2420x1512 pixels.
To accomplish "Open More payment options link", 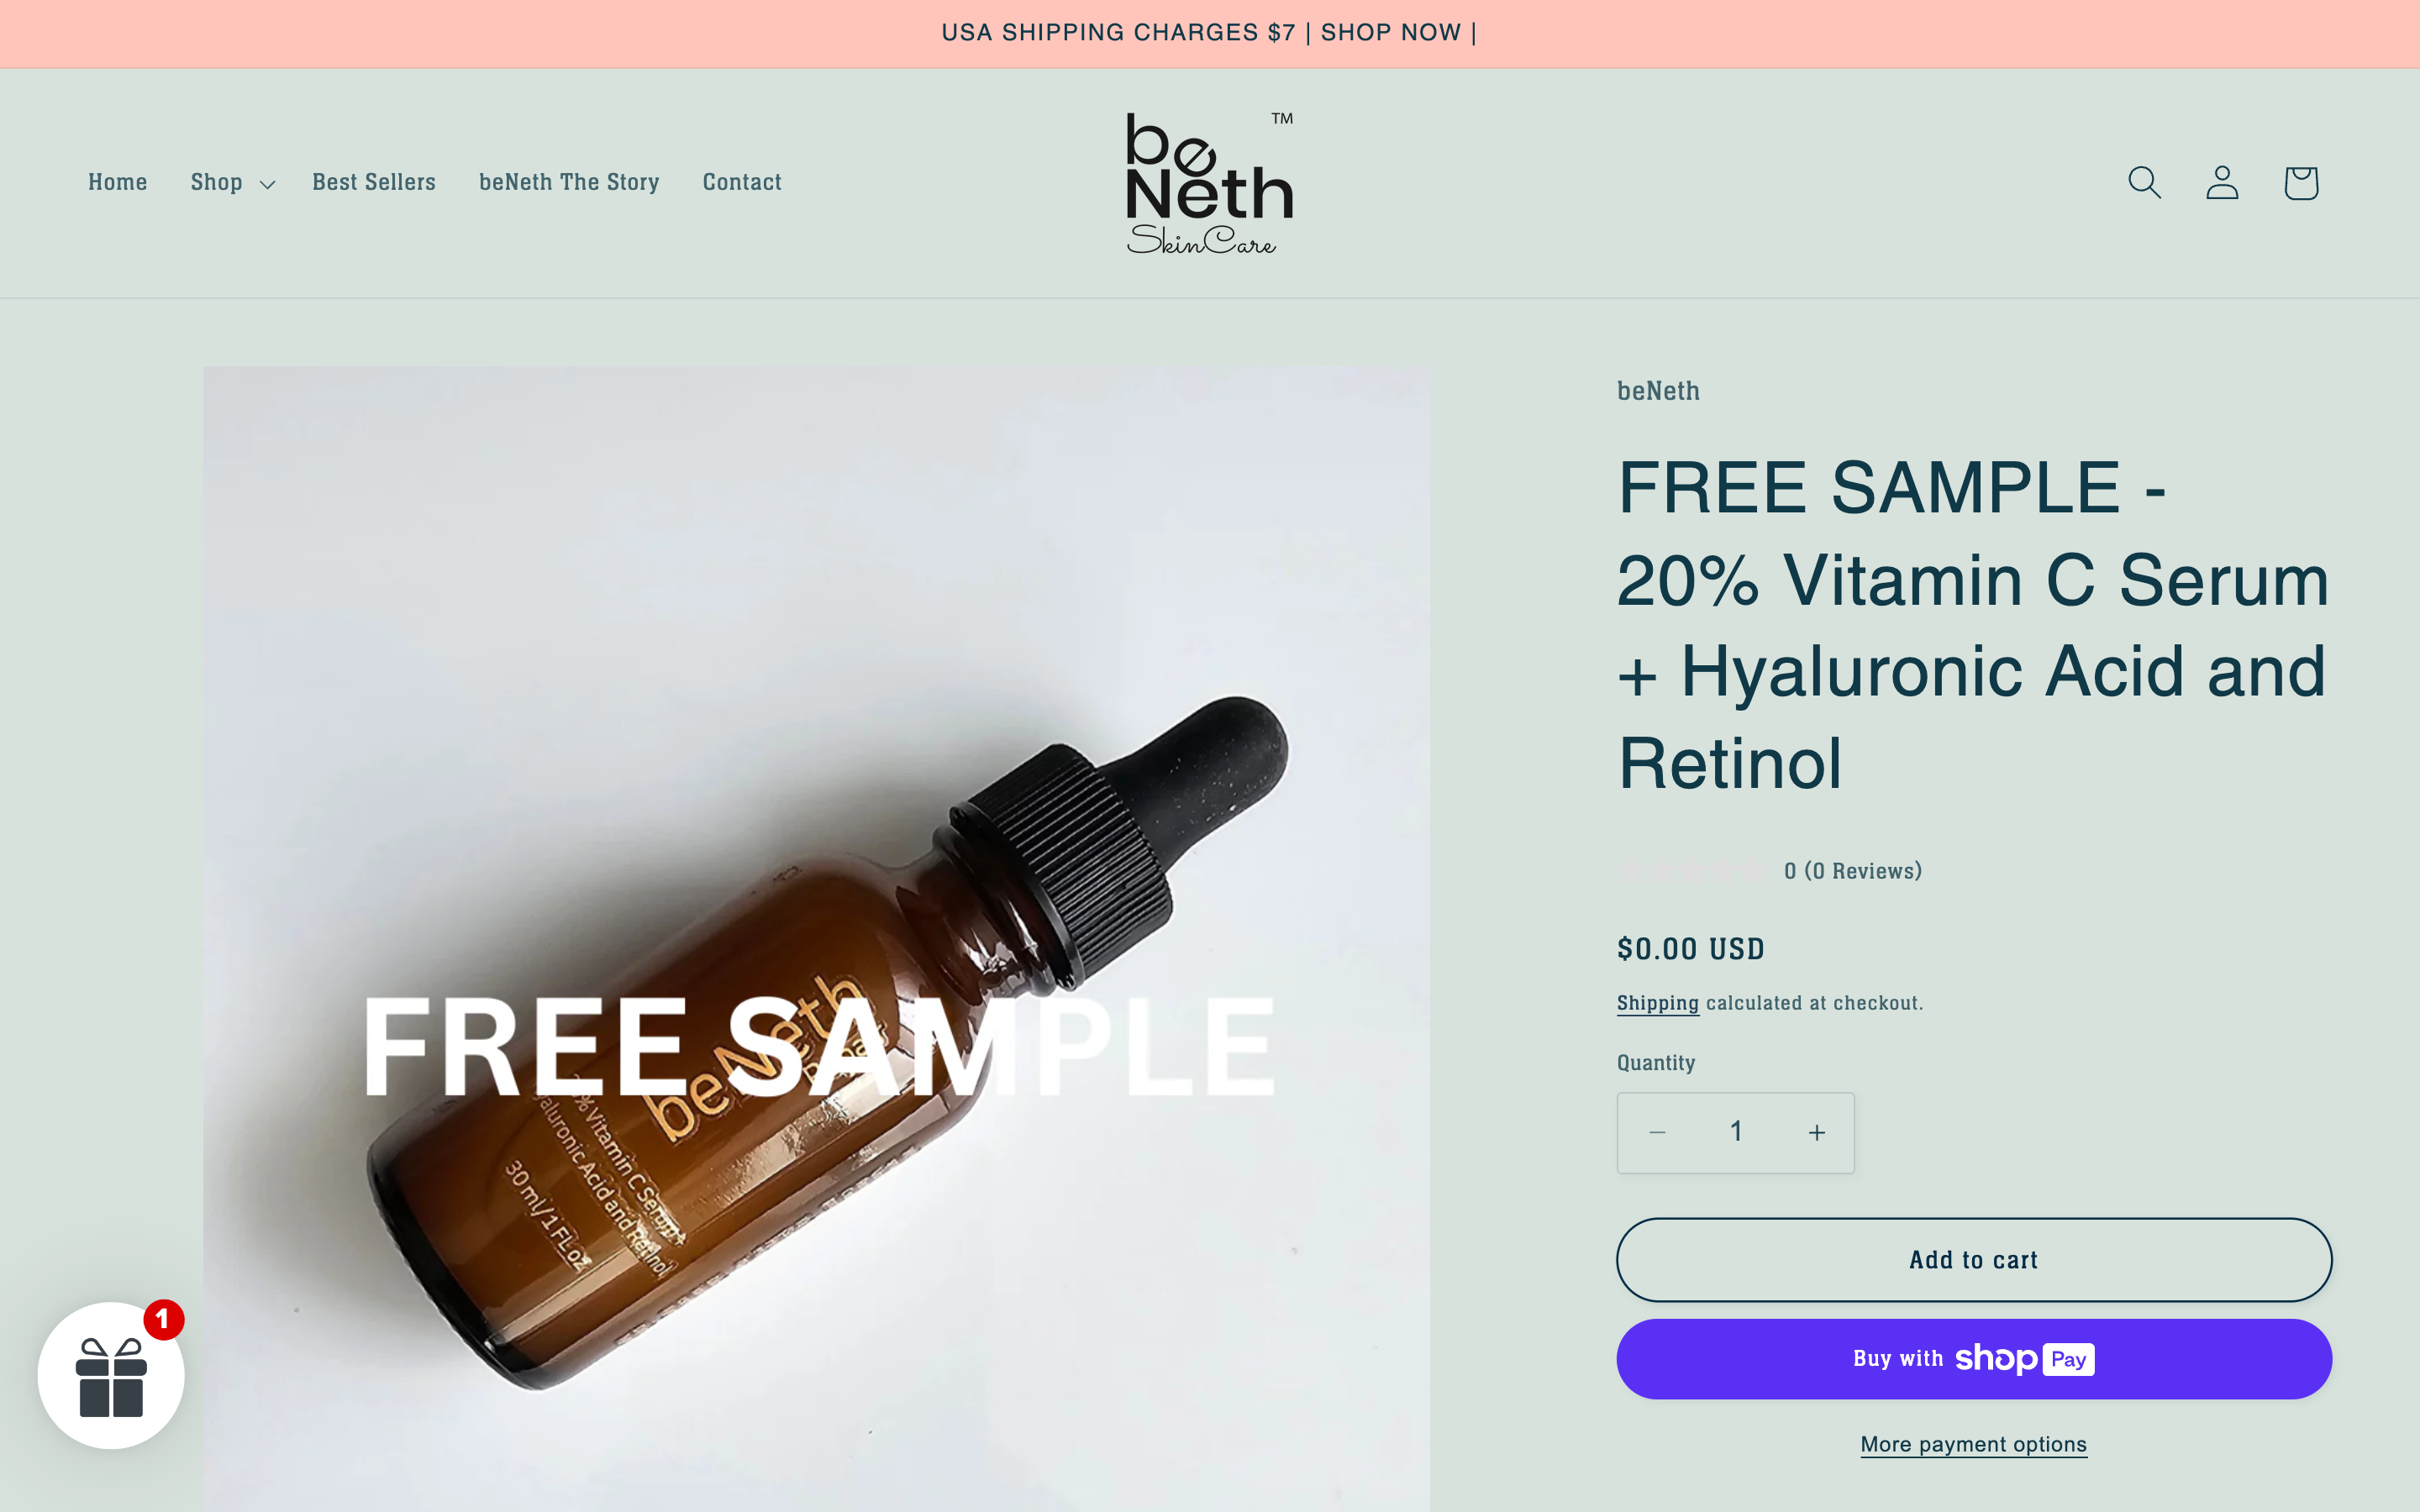I will click(x=1974, y=1444).
